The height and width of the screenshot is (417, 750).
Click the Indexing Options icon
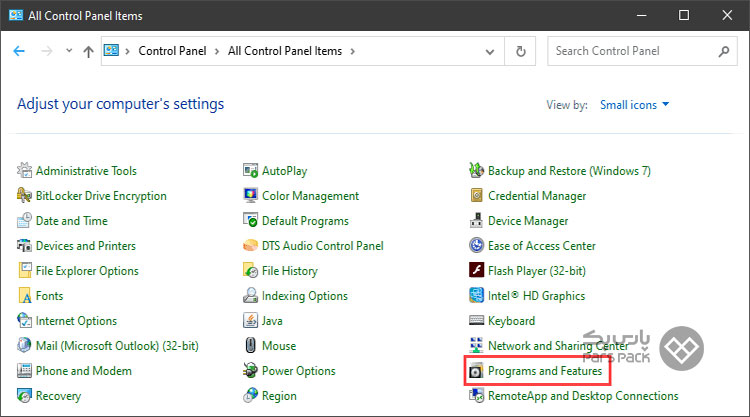251,296
